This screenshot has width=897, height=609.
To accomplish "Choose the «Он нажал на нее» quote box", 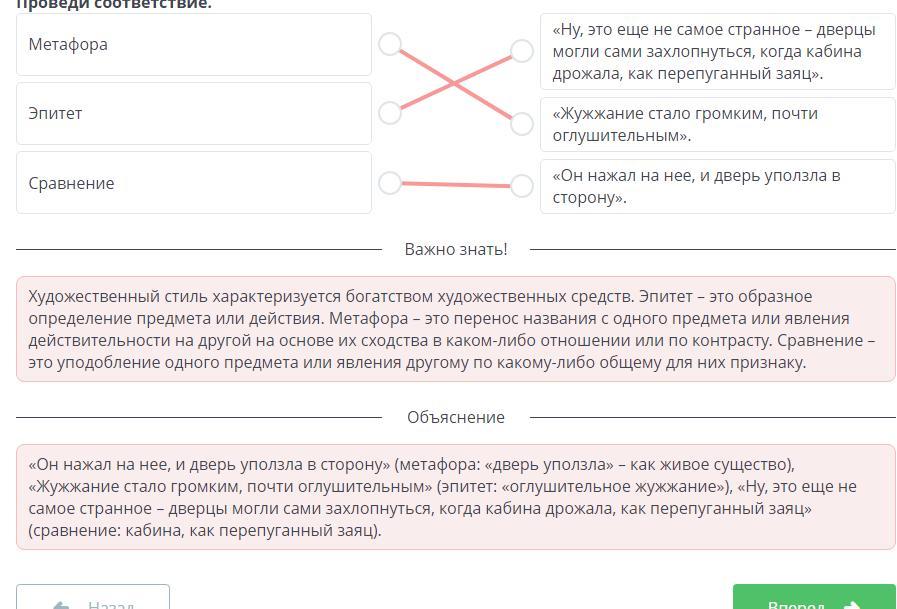I will [x=716, y=186].
